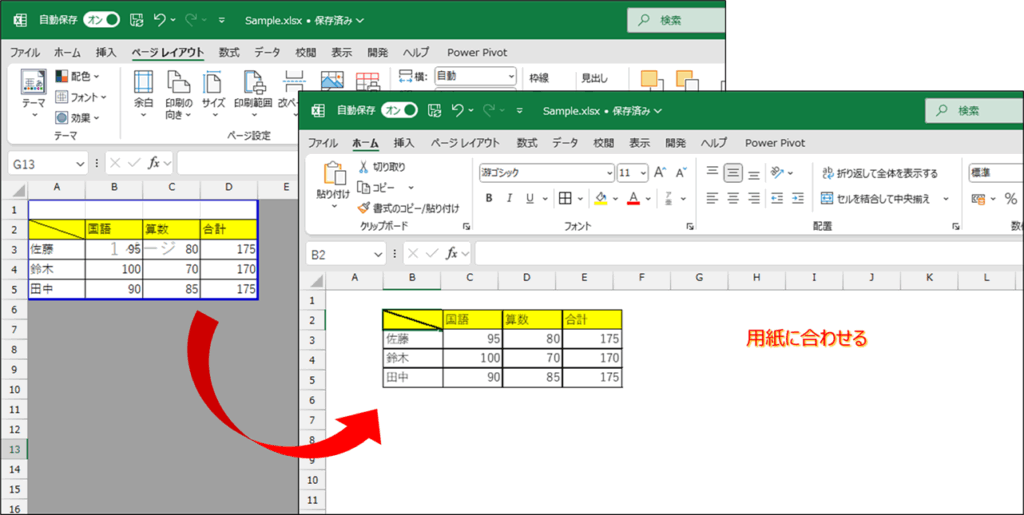Click 余白 margins icon in back window
The width and height of the screenshot is (1024, 515).
(x=143, y=82)
